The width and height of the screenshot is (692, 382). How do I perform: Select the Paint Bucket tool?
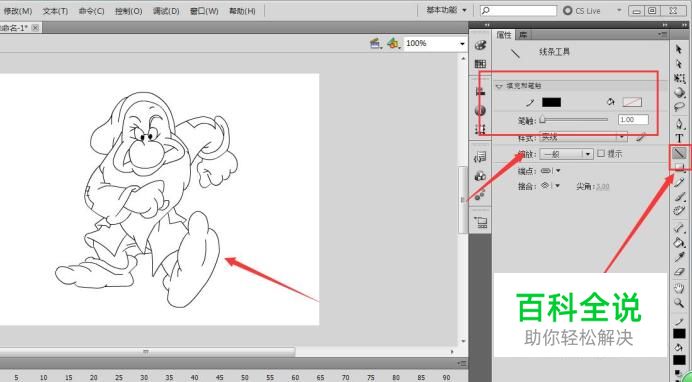679,242
